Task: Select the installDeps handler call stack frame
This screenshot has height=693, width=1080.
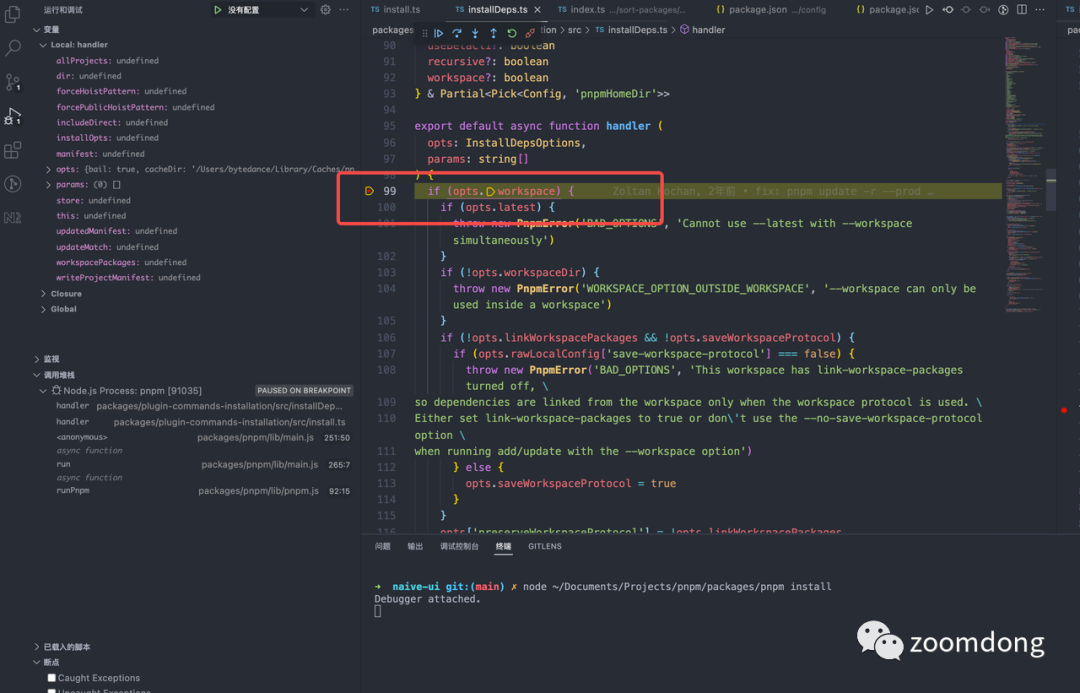Action: [200, 406]
